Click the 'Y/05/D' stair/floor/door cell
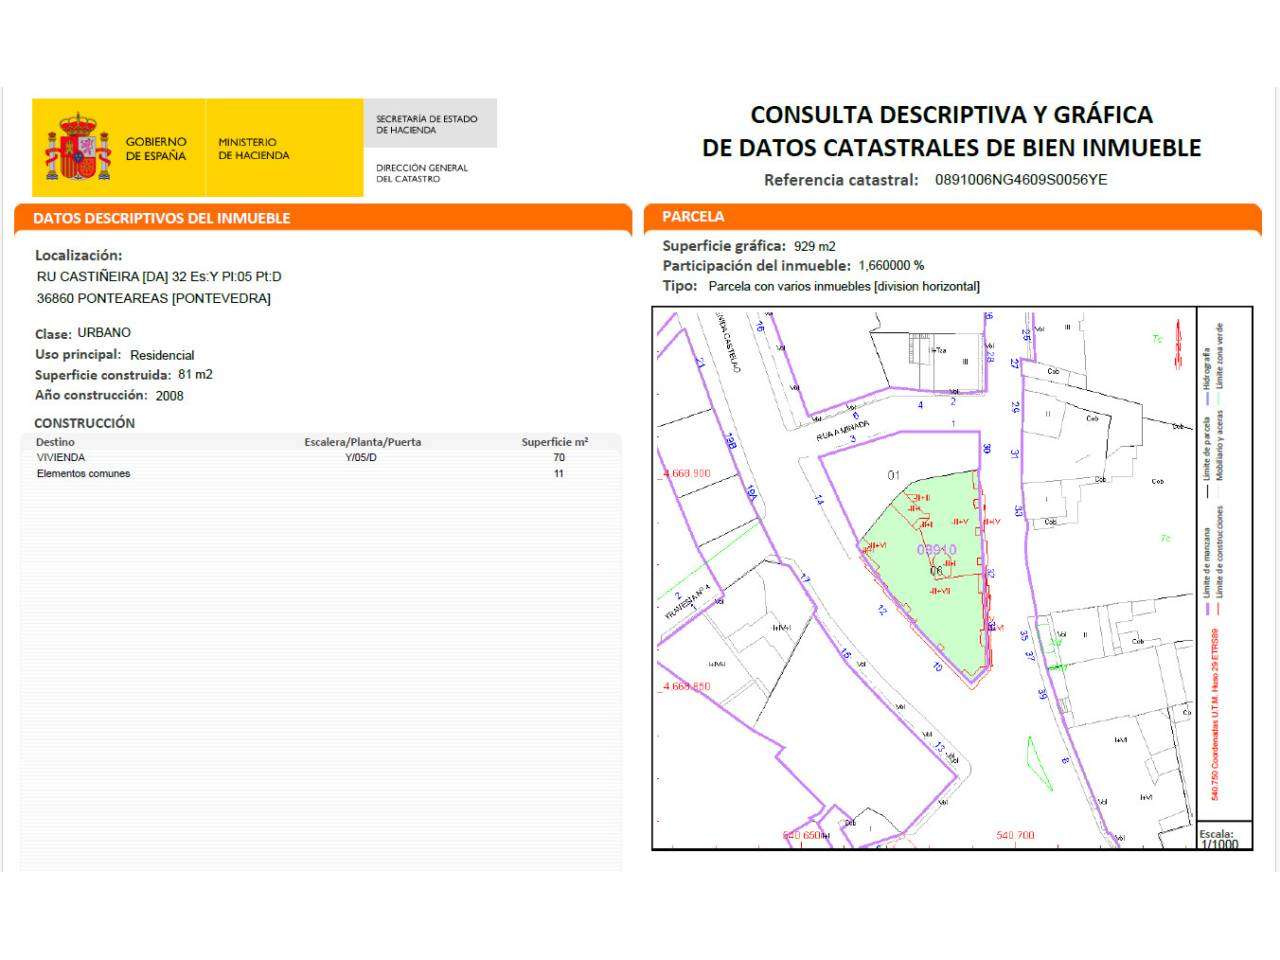The height and width of the screenshot is (960, 1280). point(361,458)
